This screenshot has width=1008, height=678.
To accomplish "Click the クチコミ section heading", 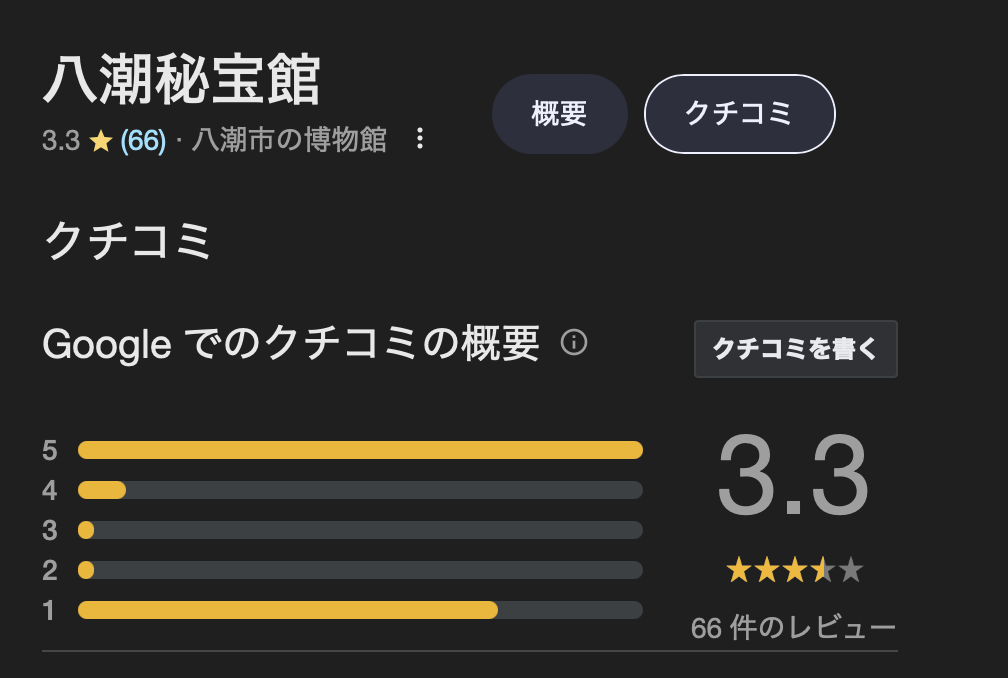I will click(x=127, y=240).
